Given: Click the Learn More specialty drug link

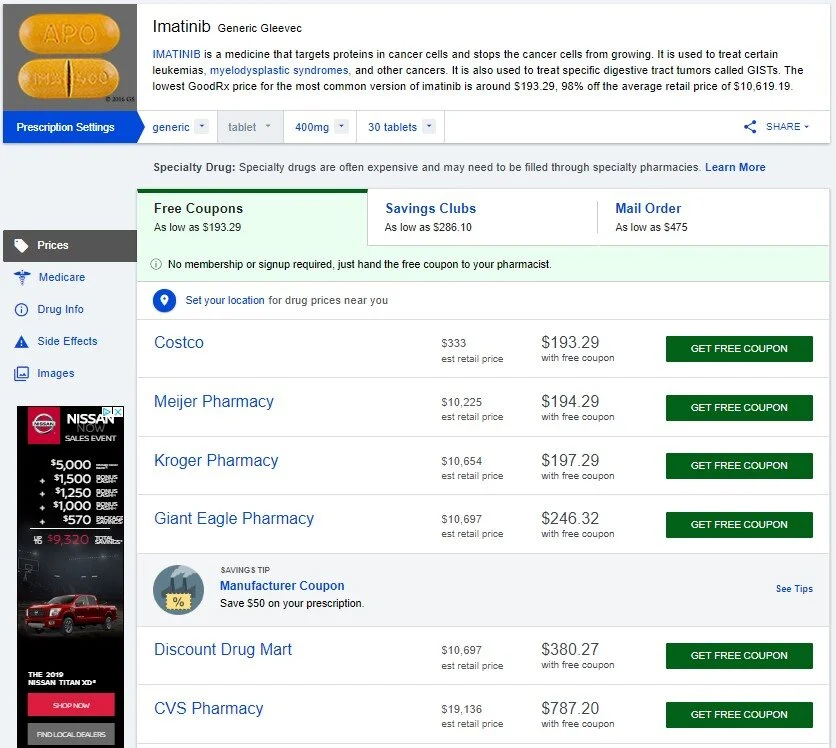Looking at the screenshot, I should pyautogui.click(x=735, y=167).
